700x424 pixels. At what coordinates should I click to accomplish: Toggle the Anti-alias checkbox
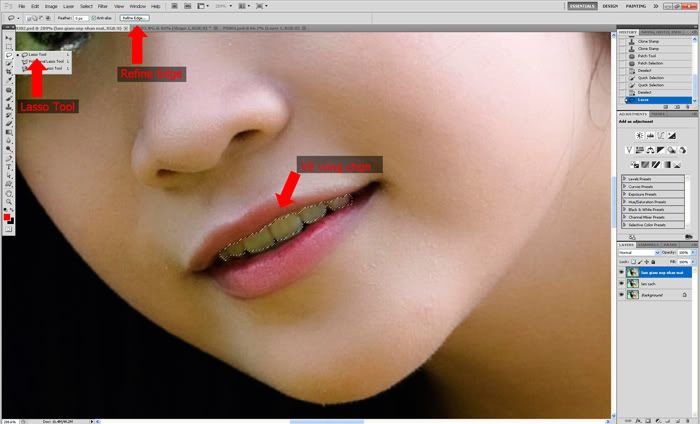[94, 18]
